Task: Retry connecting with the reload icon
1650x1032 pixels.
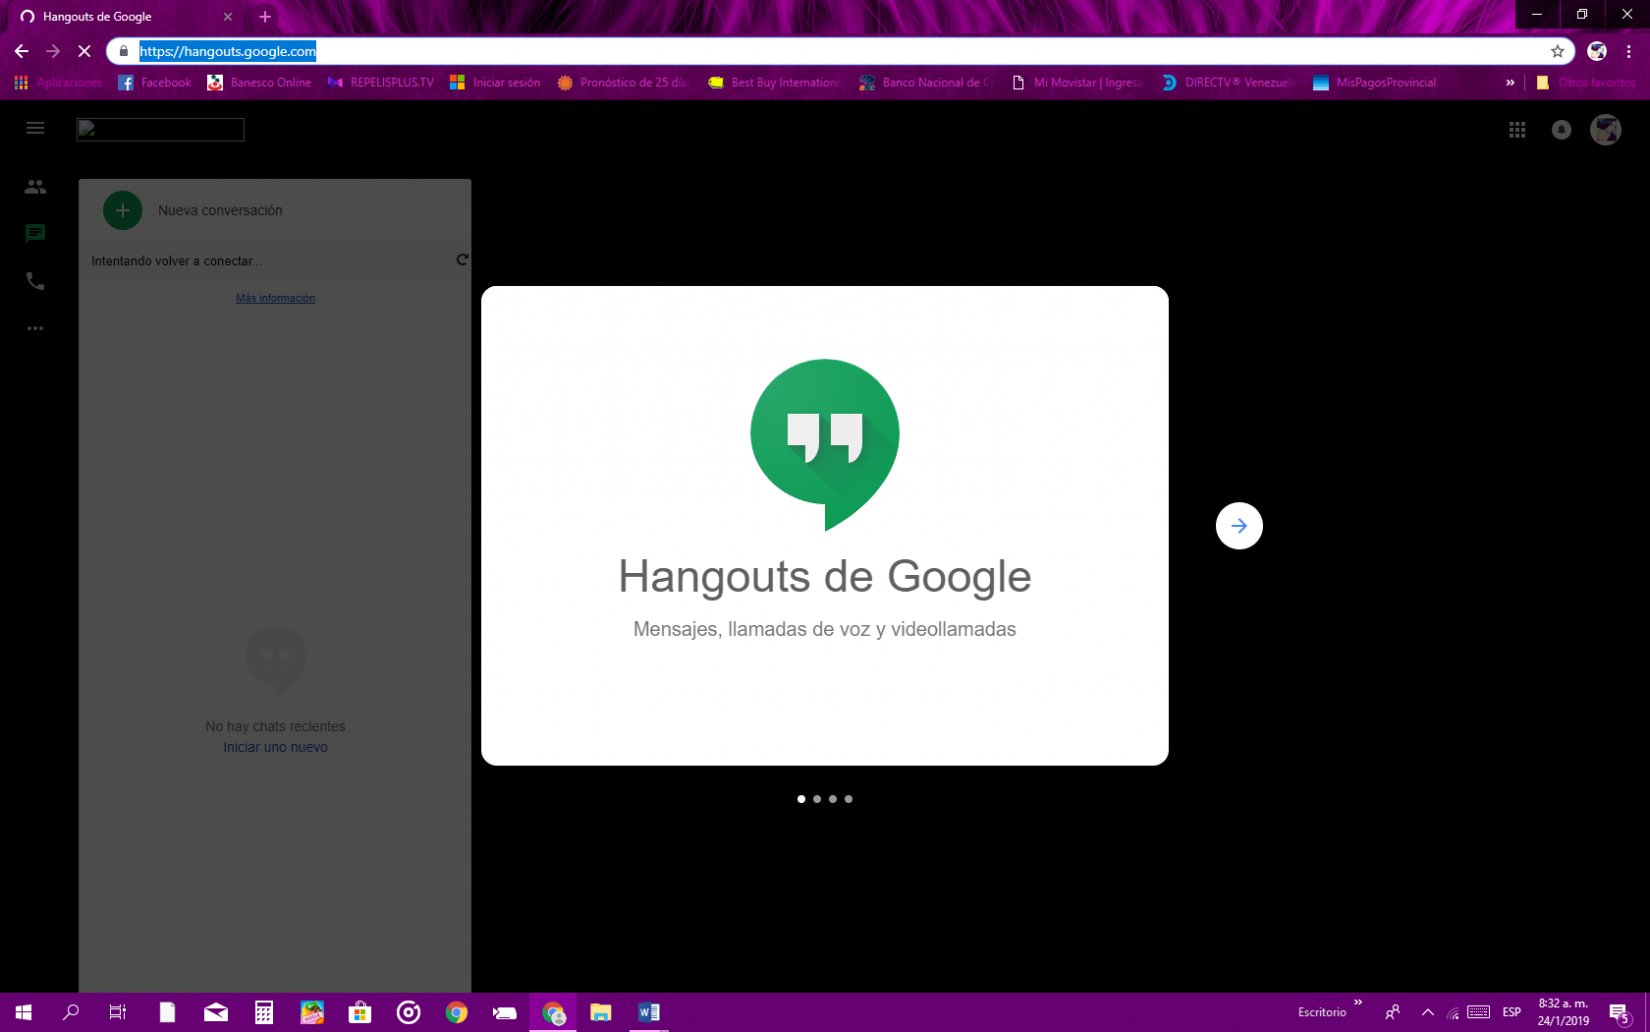Action: pyautogui.click(x=462, y=260)
